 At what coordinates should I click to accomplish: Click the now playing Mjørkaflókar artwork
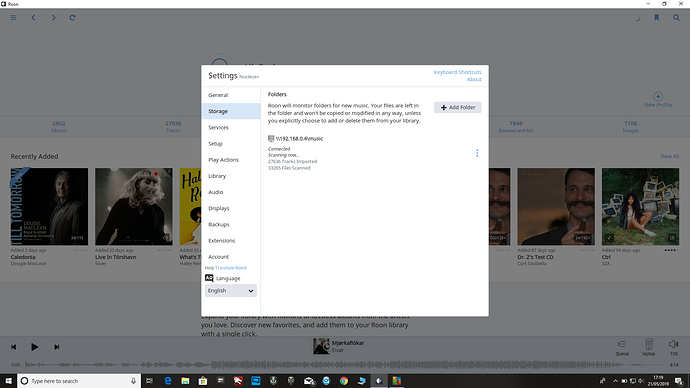pos(321,346)
